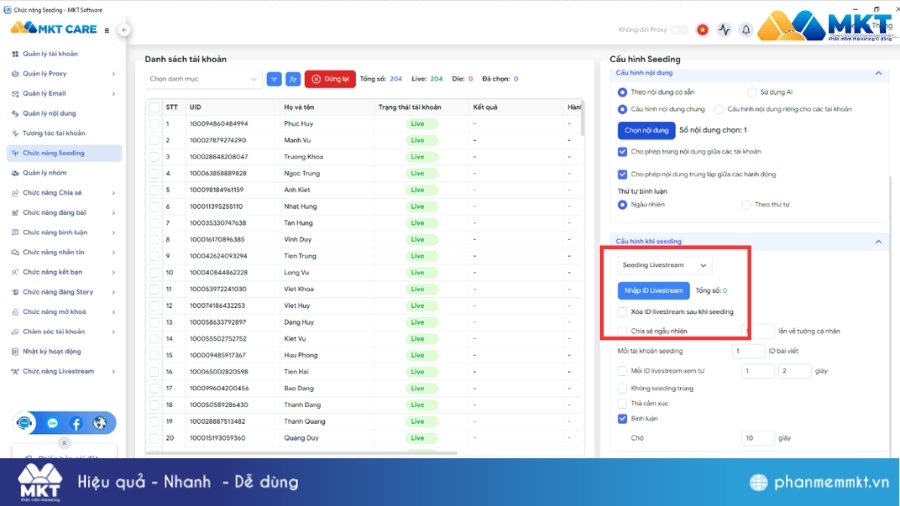900x506 pixels.
Task: Click the blue filter icon button
Action: [x=274, y=79]
